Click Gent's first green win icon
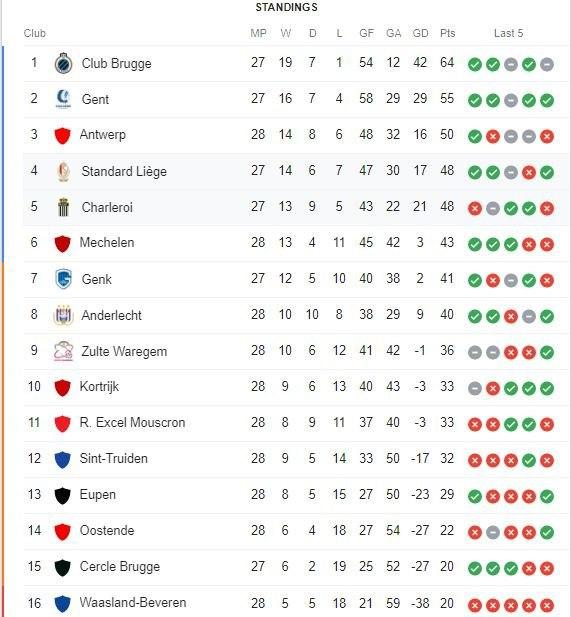Viewport: 571px width, 617px height. click(475, 100)
